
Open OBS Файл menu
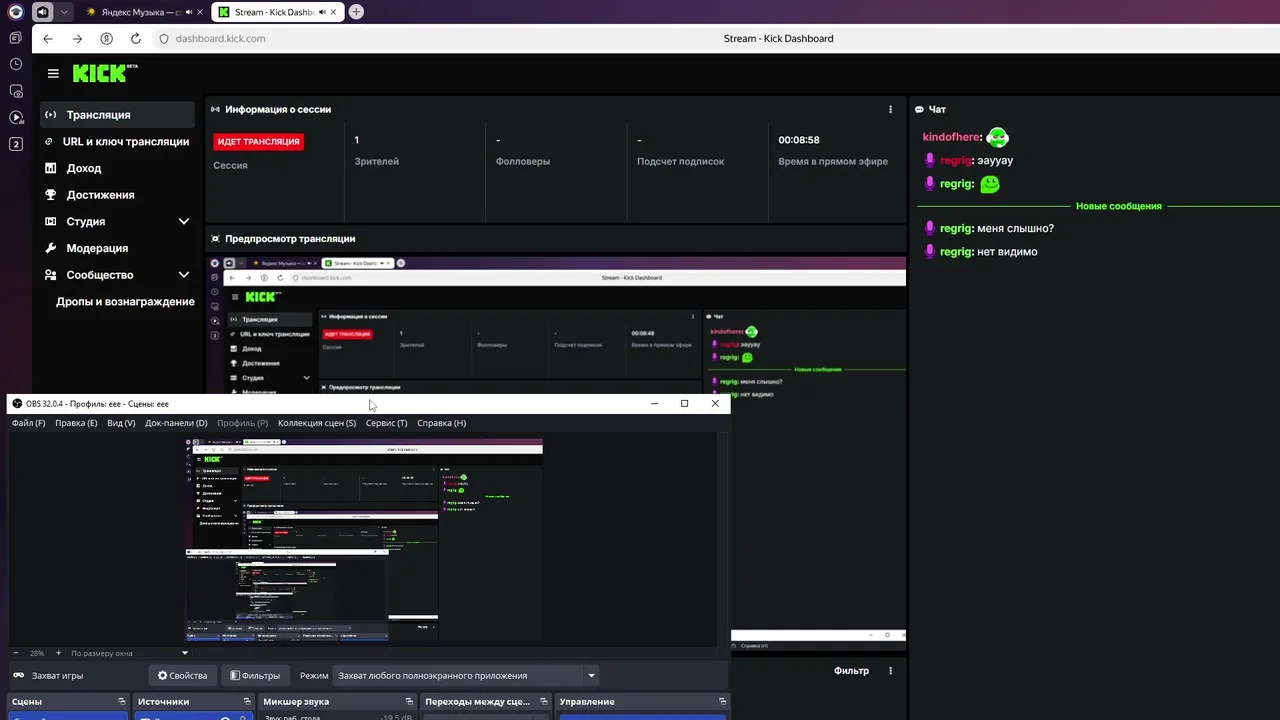coord(28,423)
